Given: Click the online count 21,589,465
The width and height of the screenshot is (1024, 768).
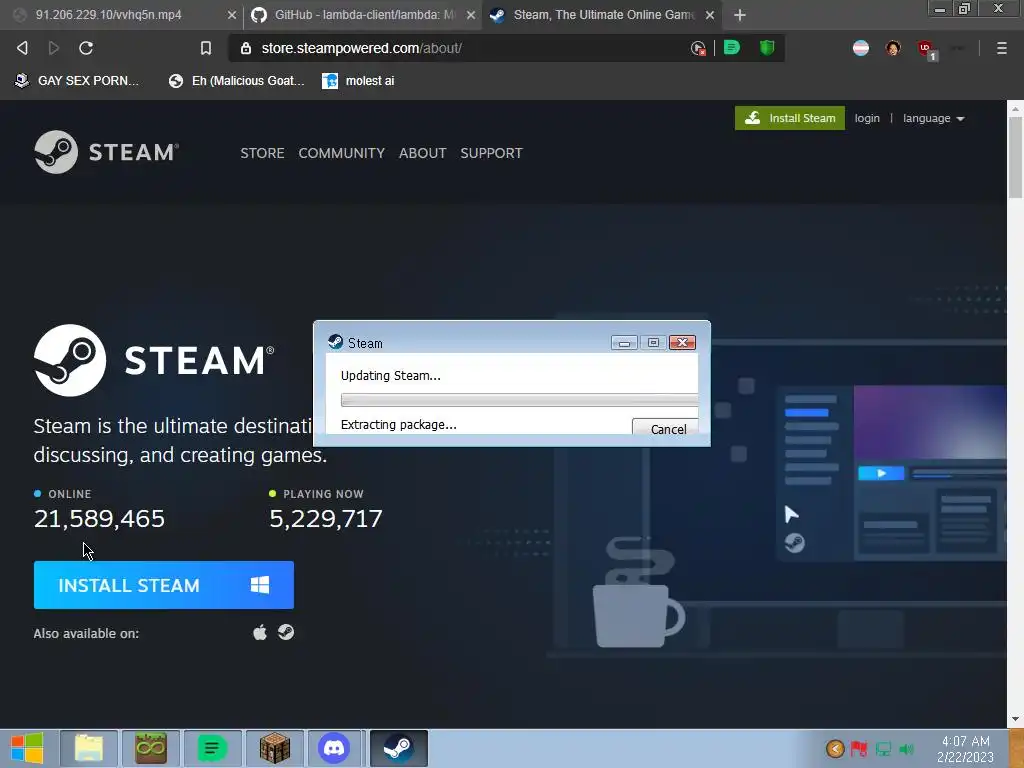Looking at the screenshot, I should [x=99, y=519].
